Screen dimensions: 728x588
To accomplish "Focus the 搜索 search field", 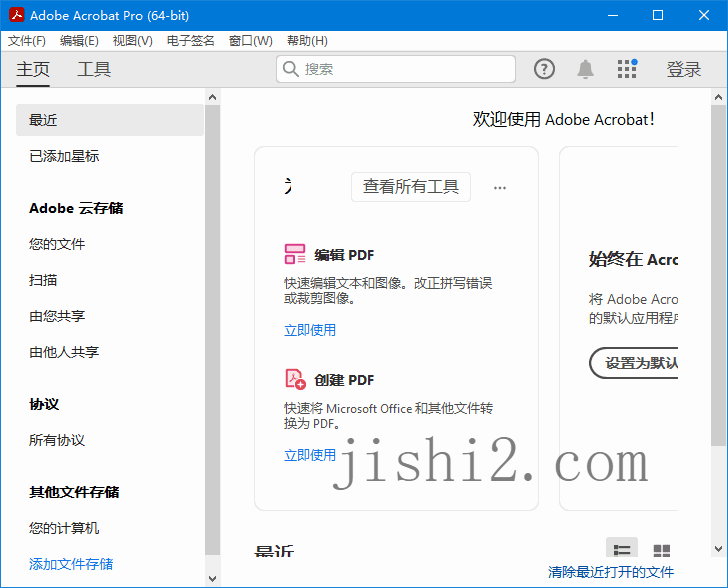I will pos(396,69).
